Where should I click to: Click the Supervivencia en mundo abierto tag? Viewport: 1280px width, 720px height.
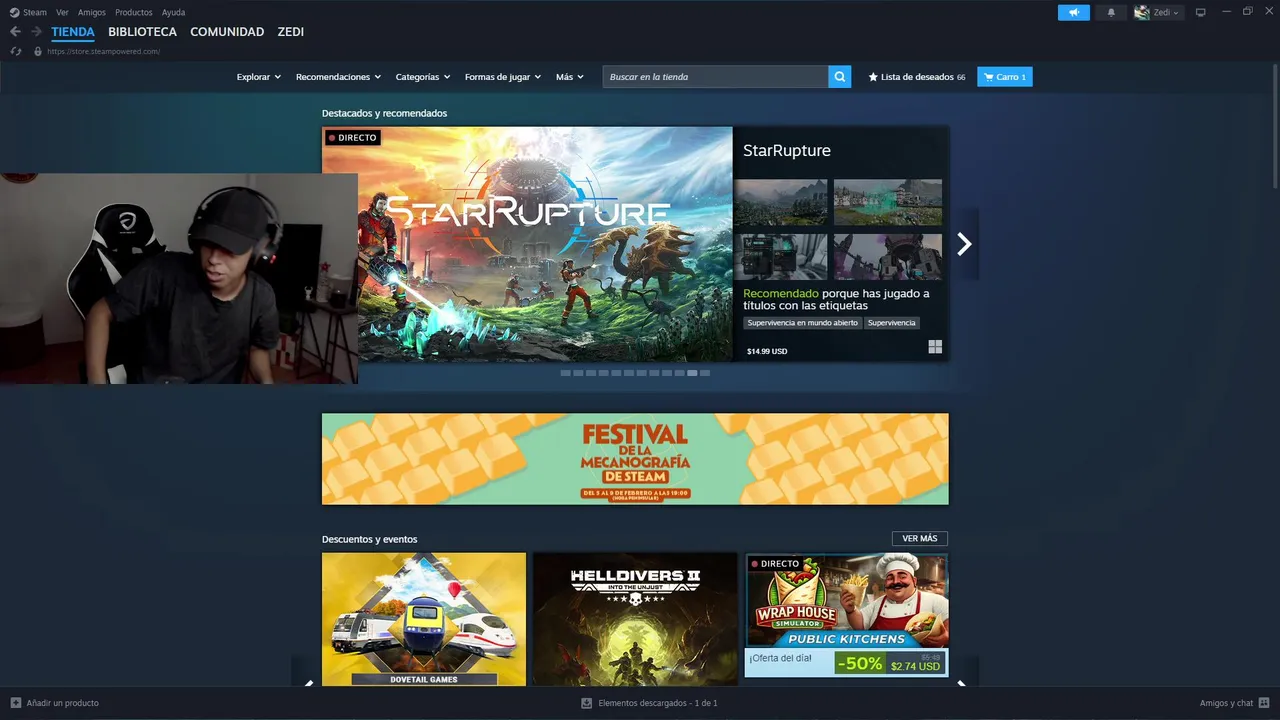pos(802,323)
